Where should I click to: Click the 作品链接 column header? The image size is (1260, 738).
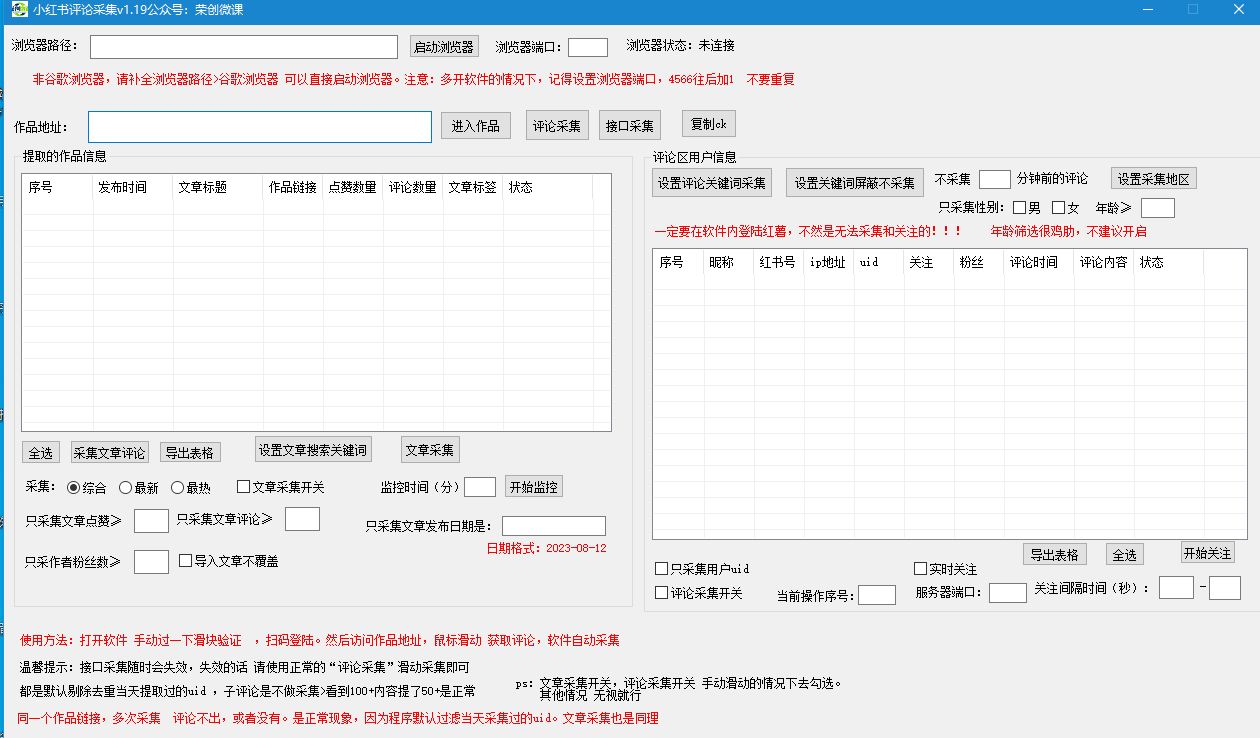coord(293,188)
